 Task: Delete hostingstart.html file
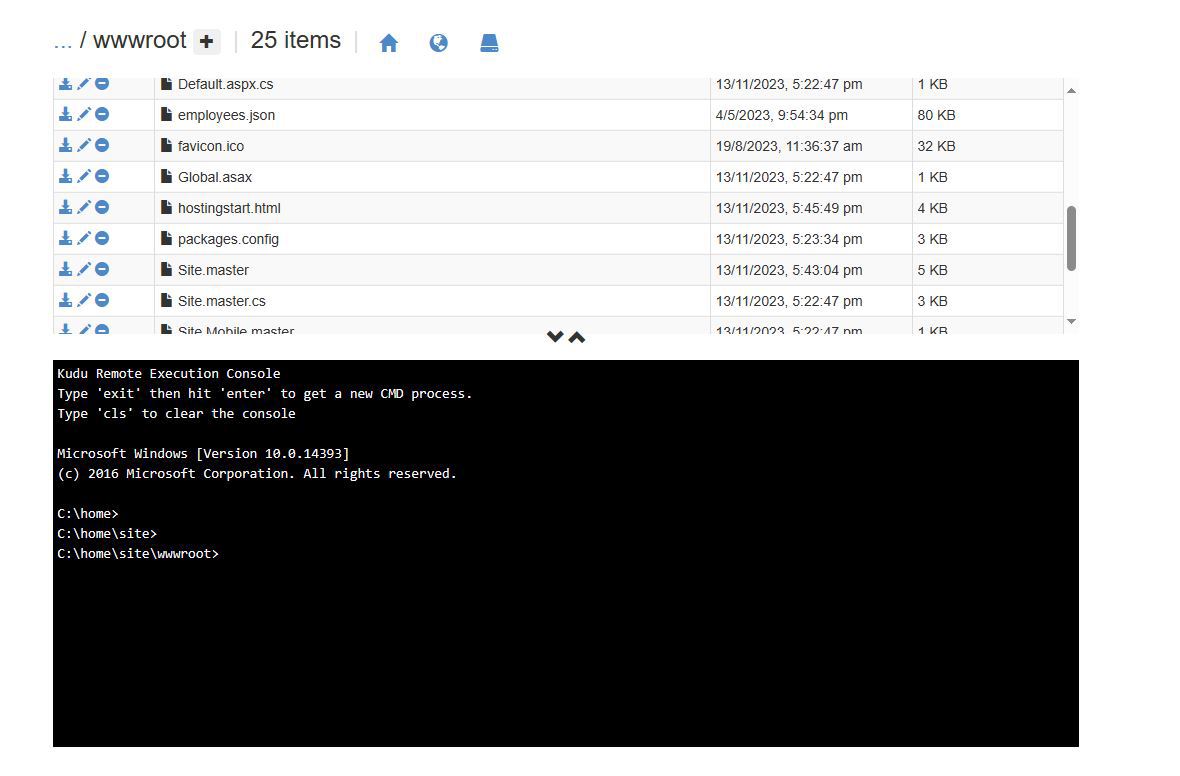pos(102,207)
